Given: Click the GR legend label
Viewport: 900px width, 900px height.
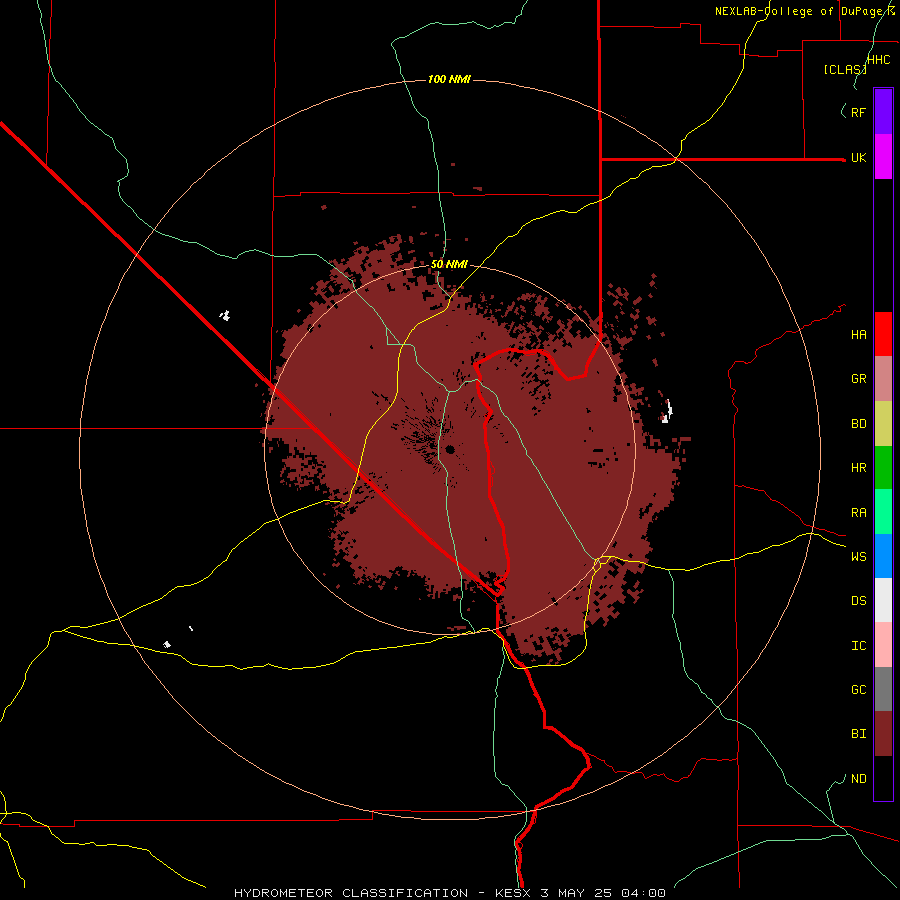Looking at the screenshot, I should [x=858, y=379].
